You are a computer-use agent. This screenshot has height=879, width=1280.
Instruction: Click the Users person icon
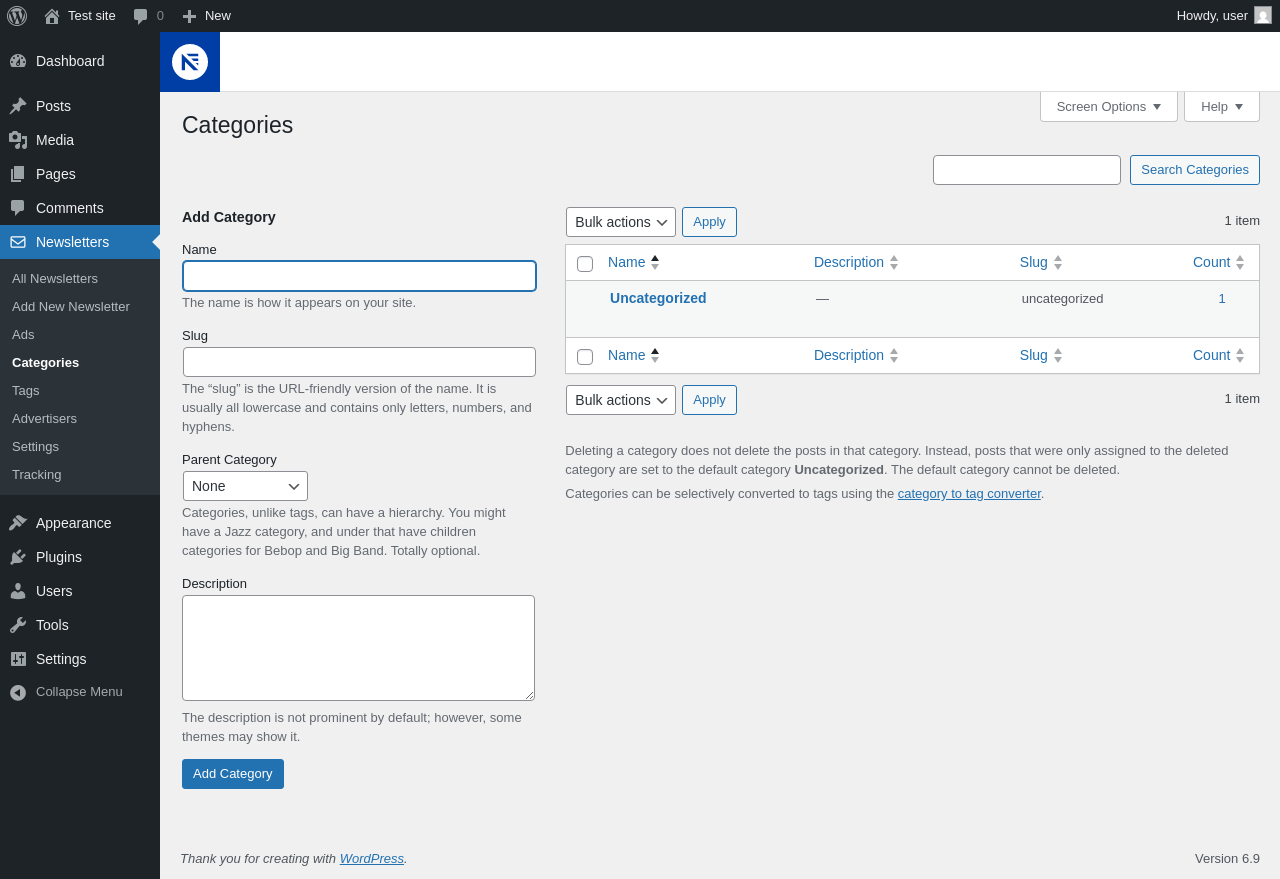[x=18, y=591]
